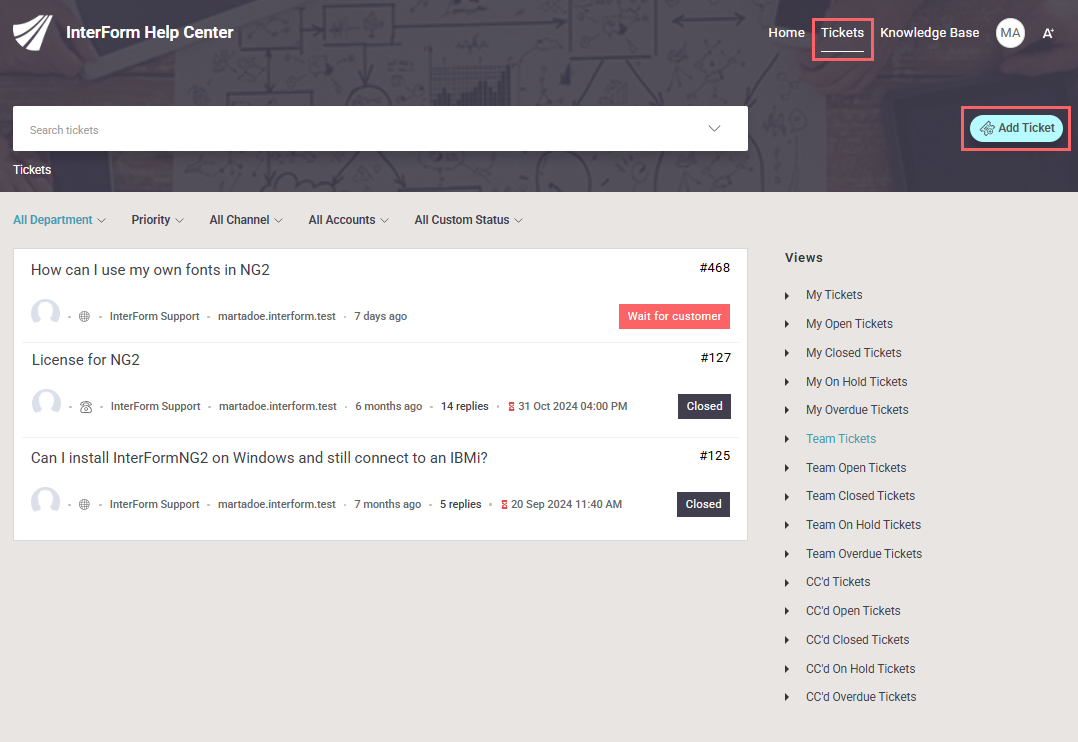This screenshot has height=742, width=1078.
Task: Click 20 Sep 2024 11:40 AM due date
Action: (566, 504)
